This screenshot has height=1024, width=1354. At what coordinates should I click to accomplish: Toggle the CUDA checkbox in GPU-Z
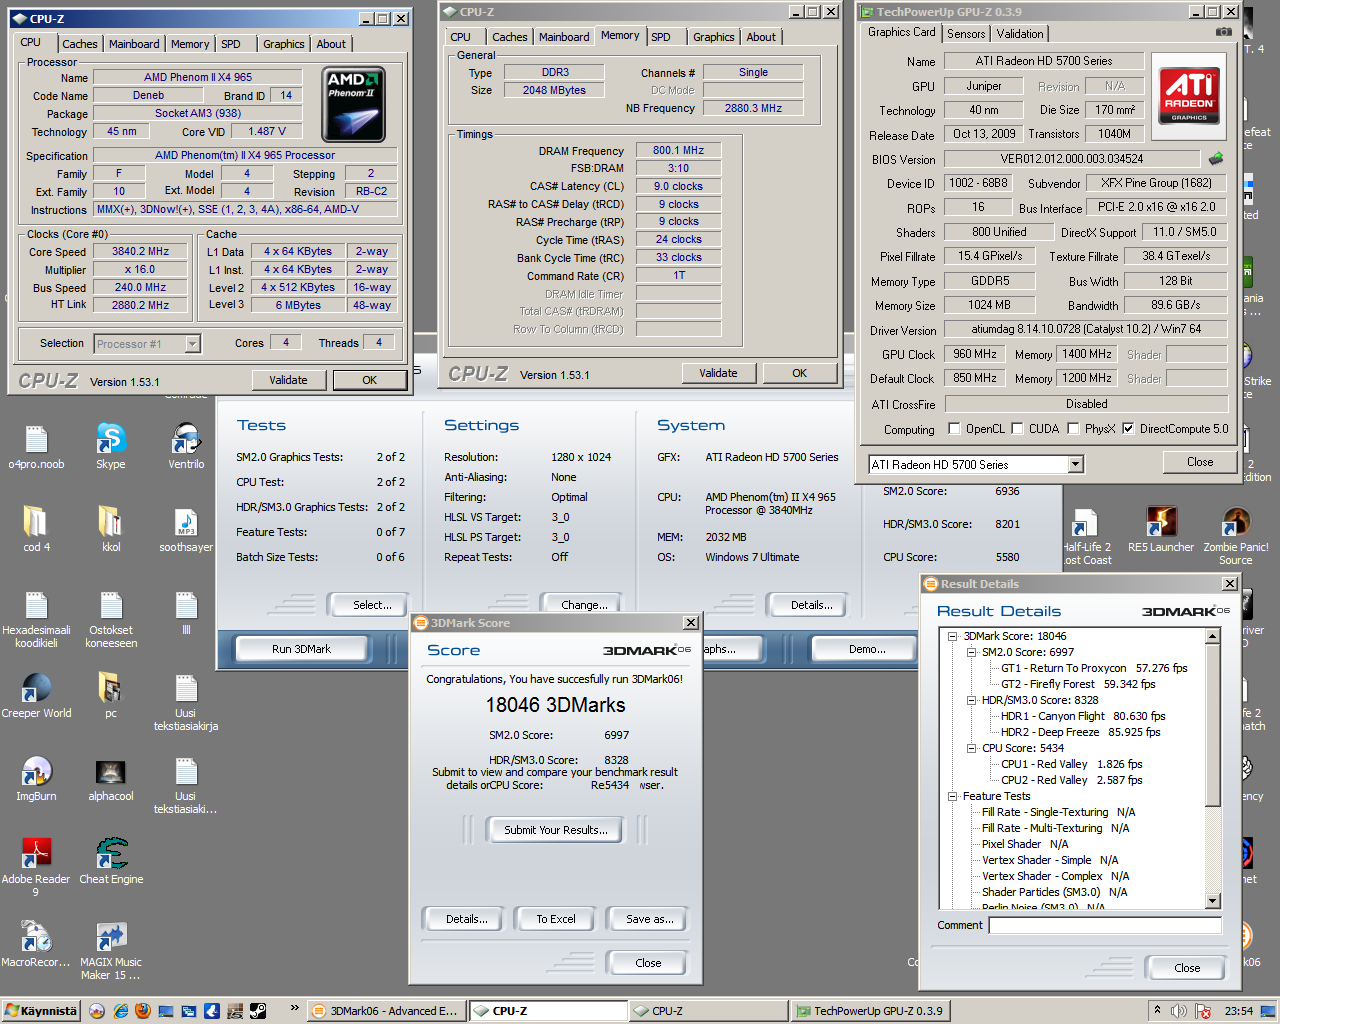[x=1017, y=429]
